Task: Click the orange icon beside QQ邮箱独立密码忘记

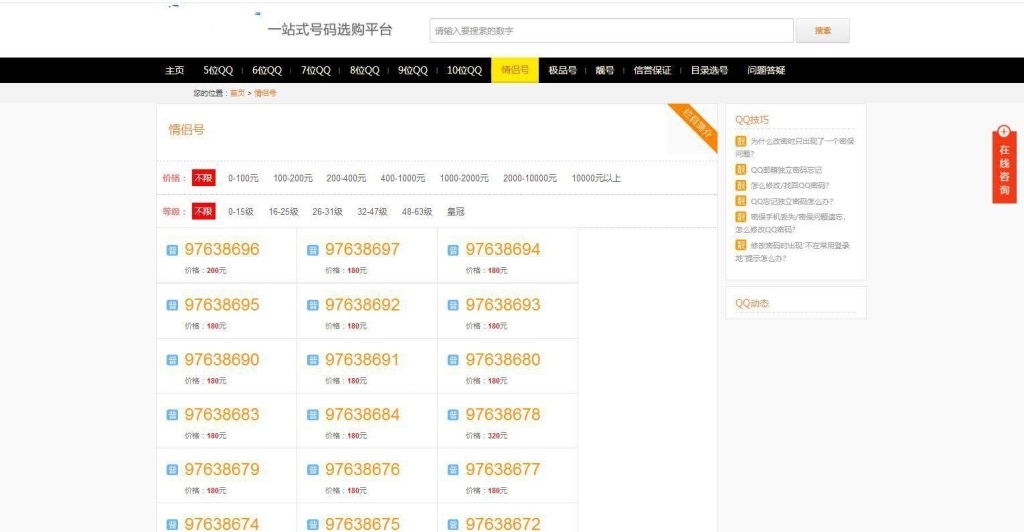Action: pos(741,170)
